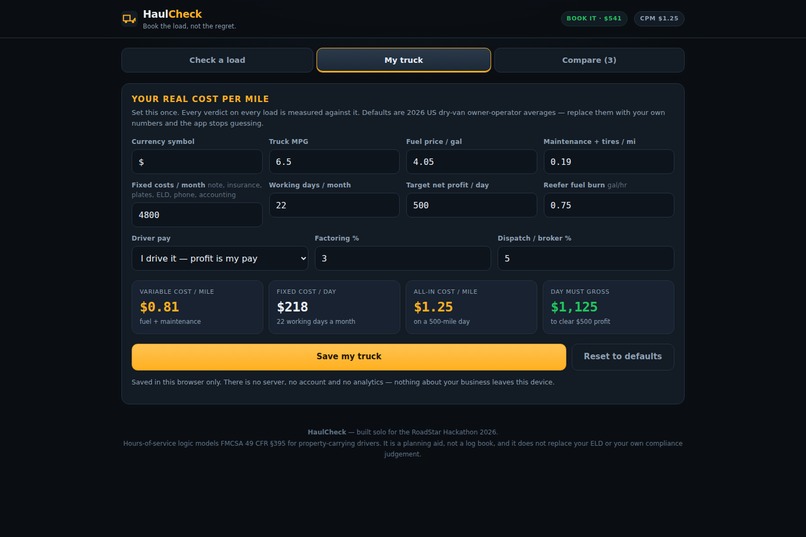Open the Driver pay dropdown

tap(220, 258)
